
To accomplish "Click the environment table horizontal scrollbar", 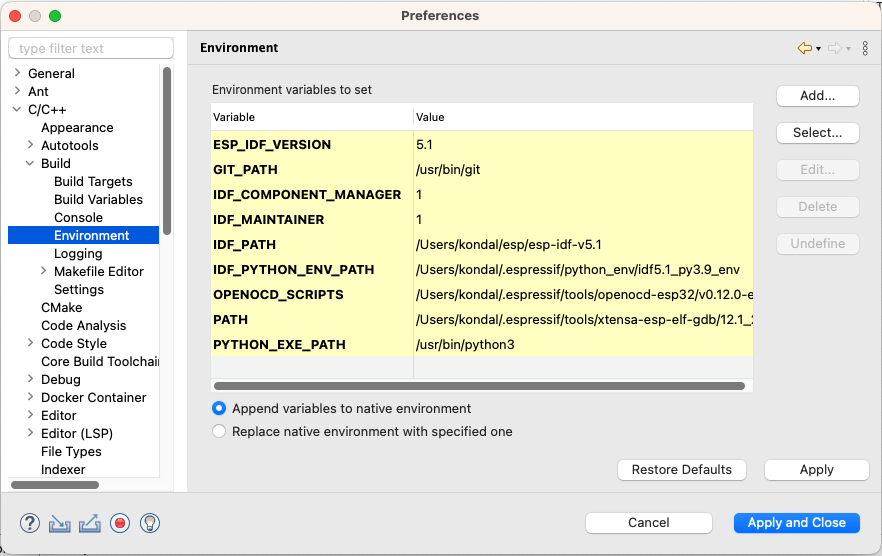I will pyautogui.click(x=479, y=386).
